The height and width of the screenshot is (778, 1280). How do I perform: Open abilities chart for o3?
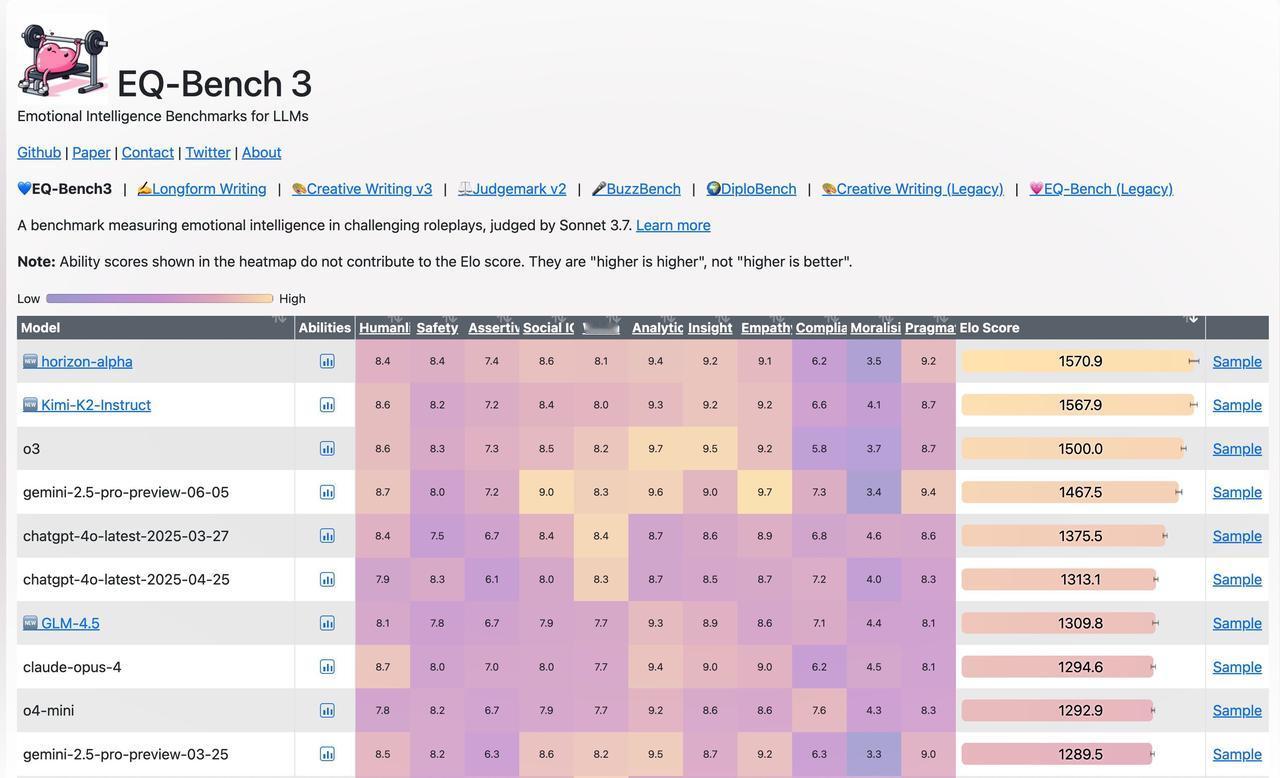click(327, 448)
